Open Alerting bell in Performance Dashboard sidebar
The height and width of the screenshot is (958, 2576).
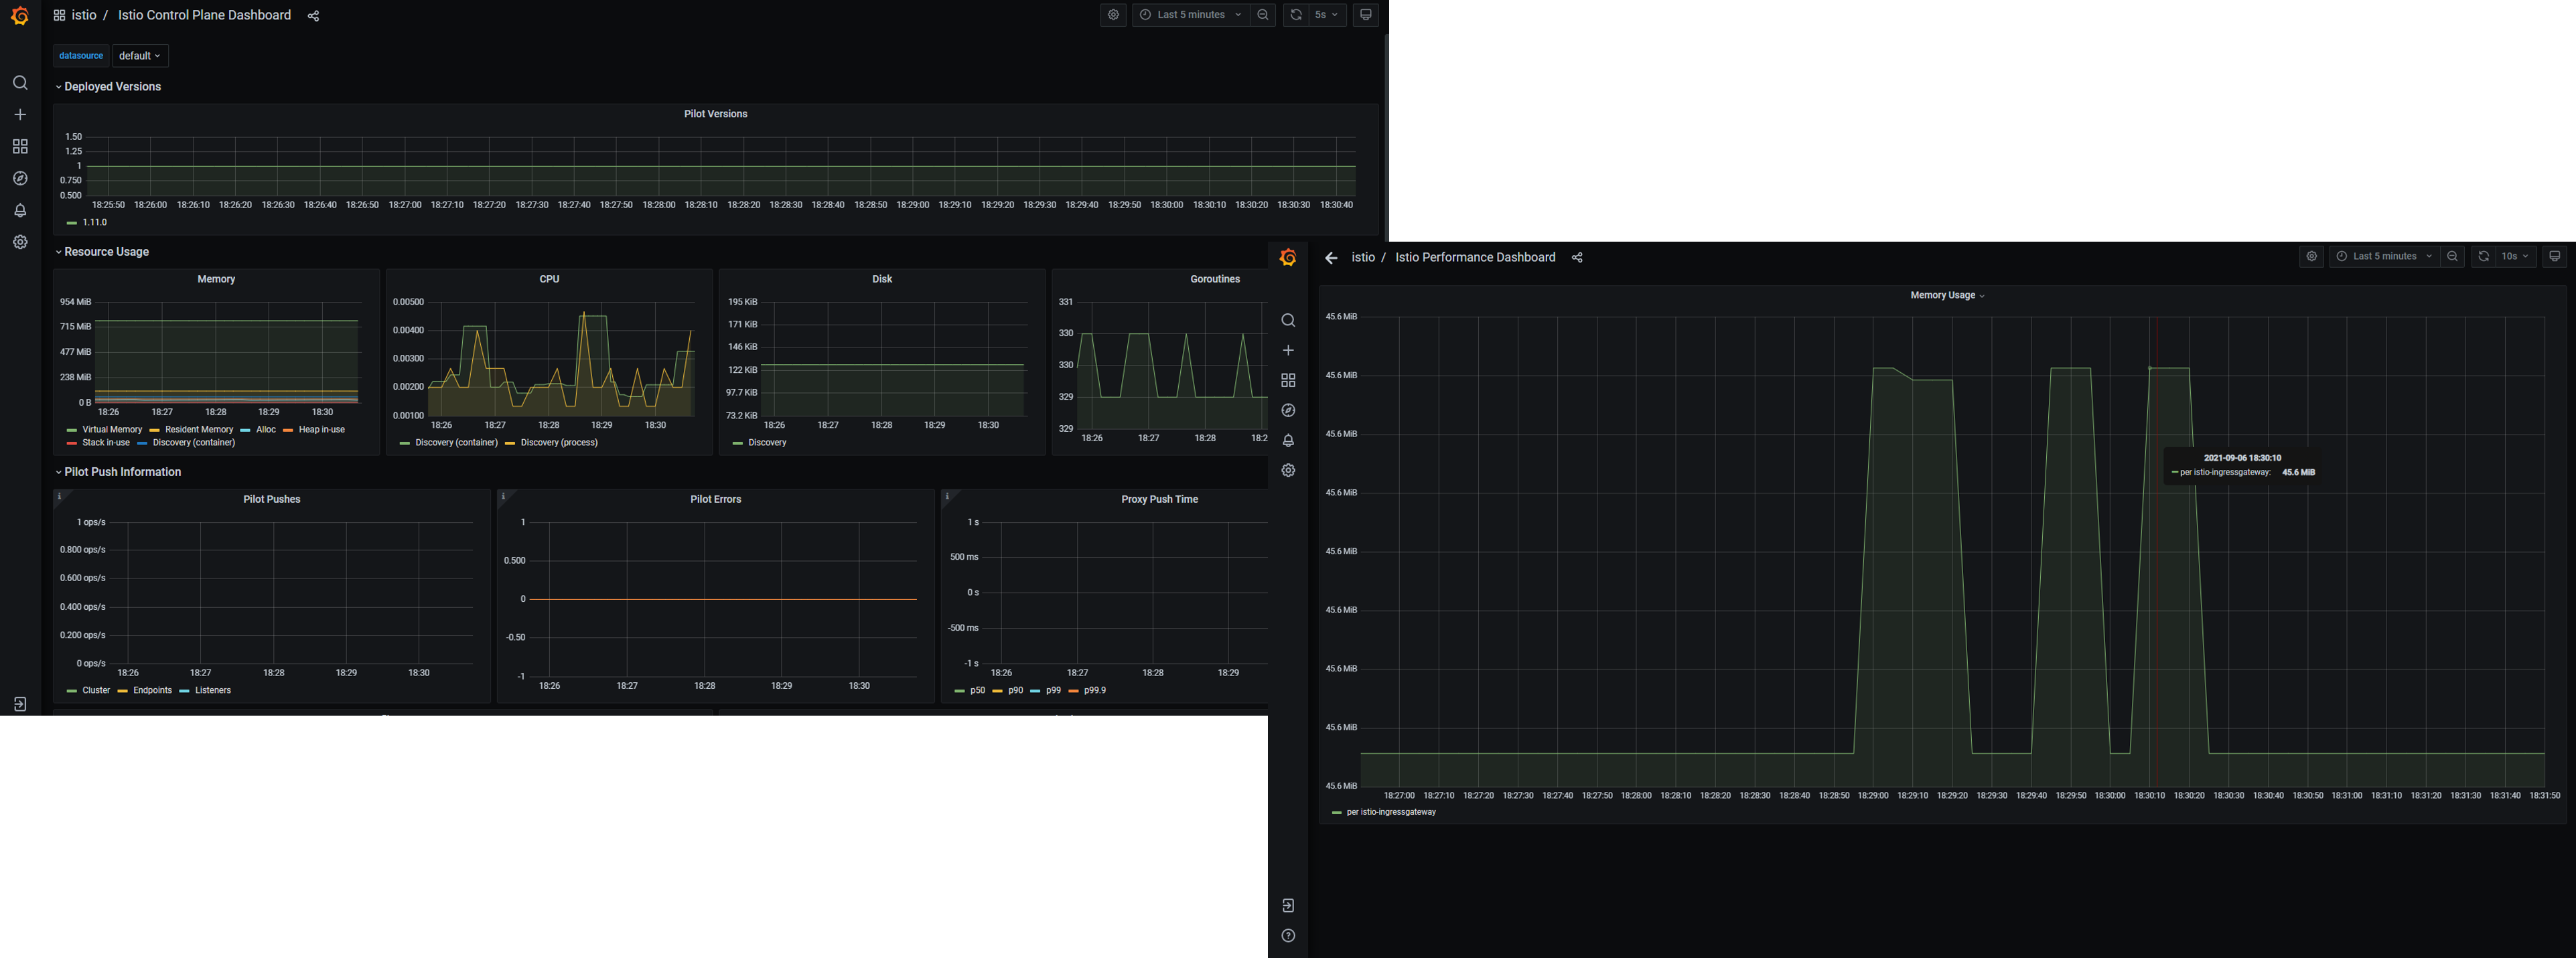[1288, 441]
